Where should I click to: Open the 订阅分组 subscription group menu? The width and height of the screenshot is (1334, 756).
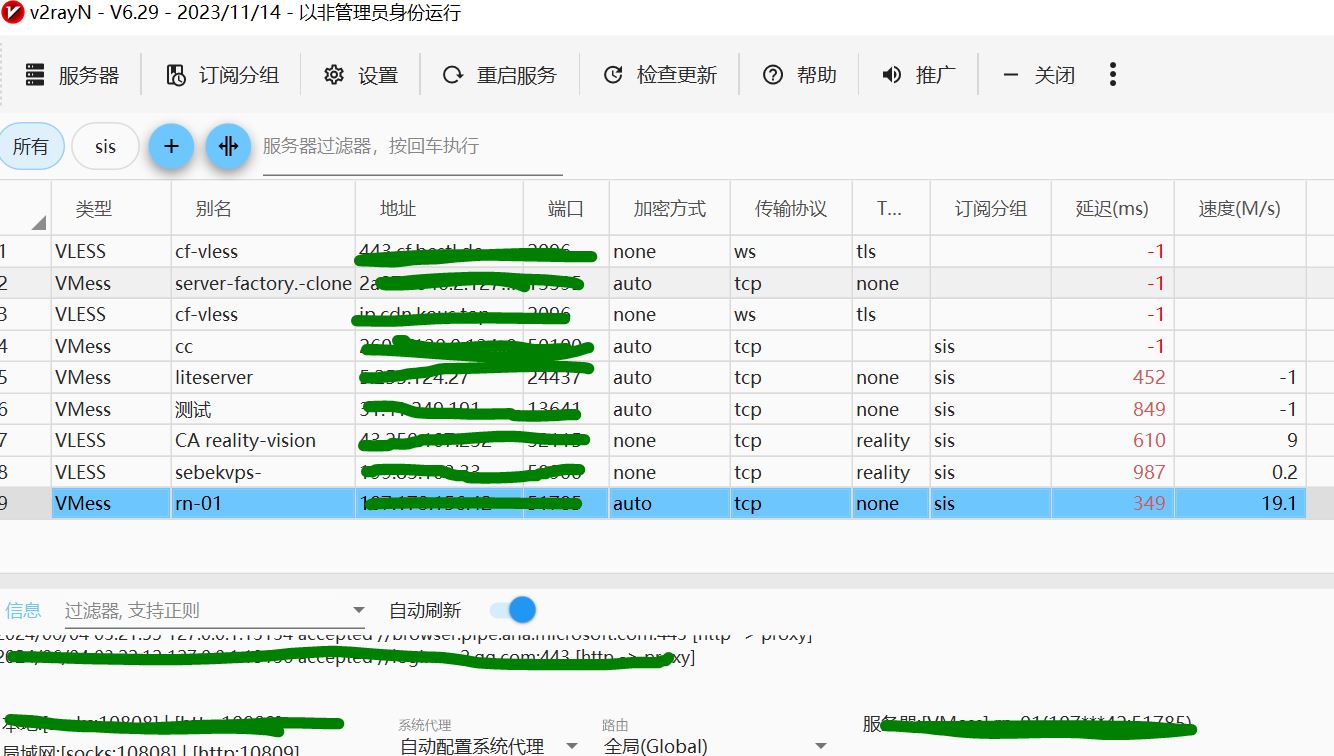[222, 75]
